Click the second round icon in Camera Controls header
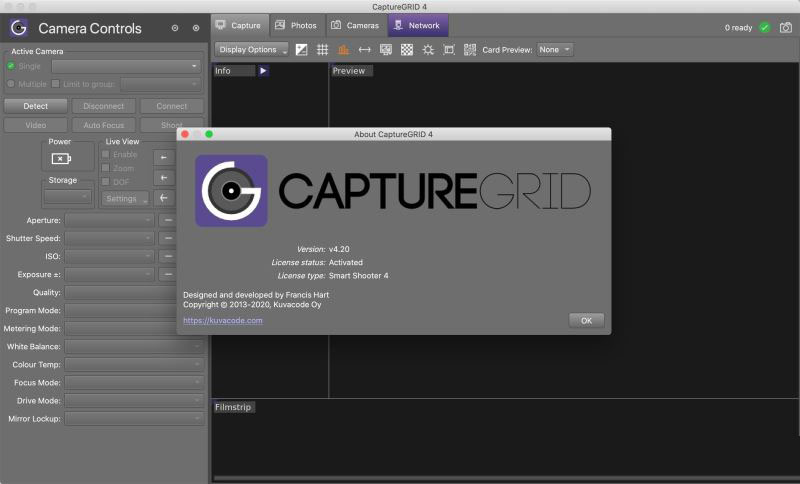The image size is (800, 484). (x=196, y=28)
